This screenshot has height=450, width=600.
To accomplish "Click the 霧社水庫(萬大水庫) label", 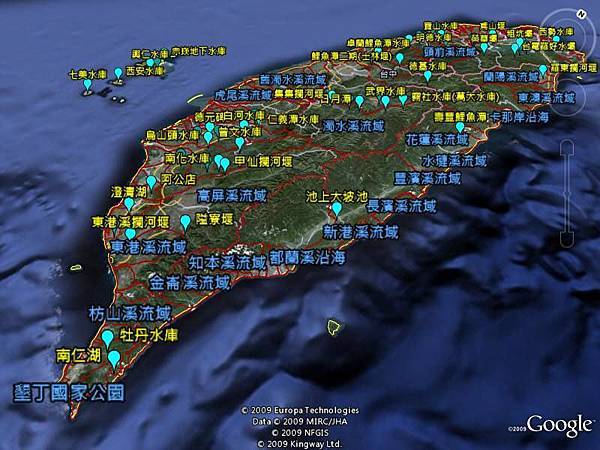I will [455, 96].
